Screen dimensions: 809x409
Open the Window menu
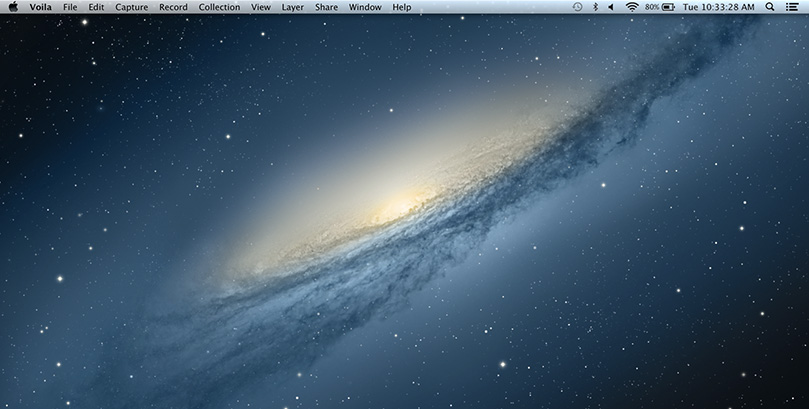(365, 7)
